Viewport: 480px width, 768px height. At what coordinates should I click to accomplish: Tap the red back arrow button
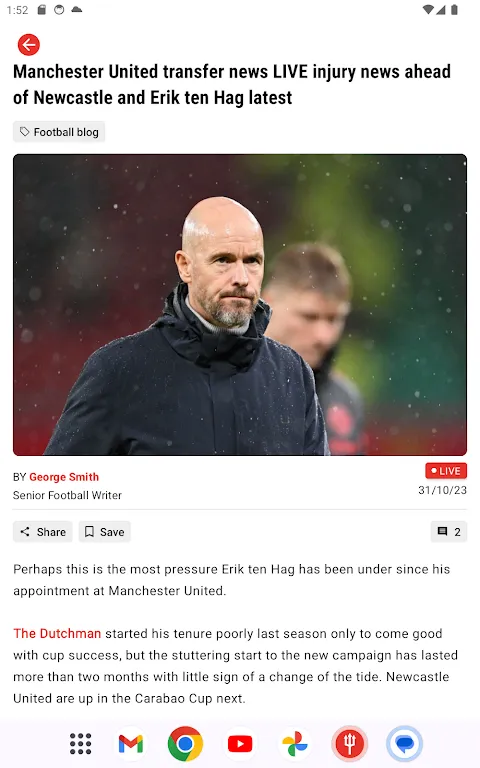tap(29, 45)
